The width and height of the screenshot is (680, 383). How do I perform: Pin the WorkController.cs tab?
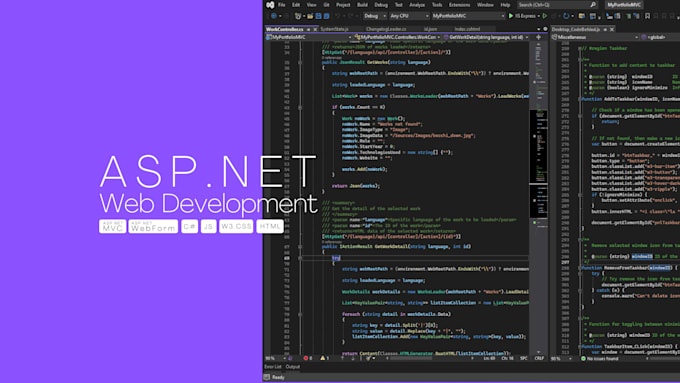pyautogui.click(x=308, y=29)
